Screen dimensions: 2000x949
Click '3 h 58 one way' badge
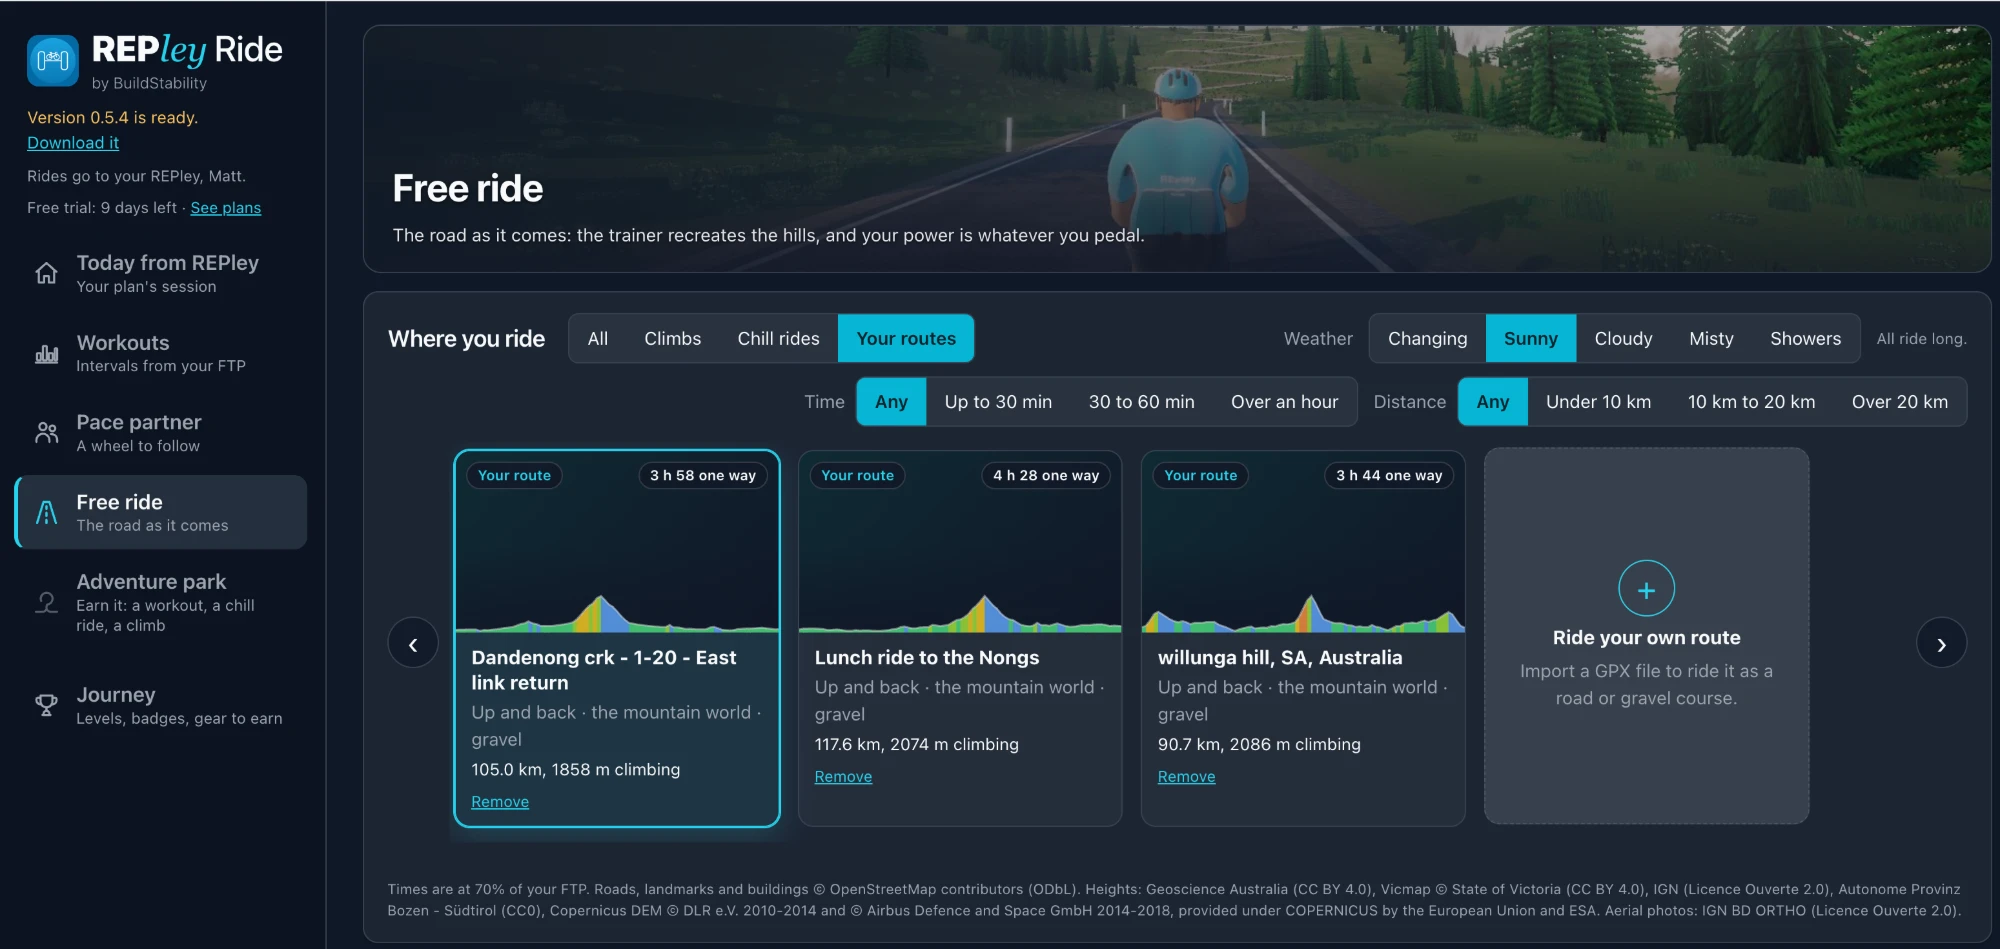[x=703, y=475]
